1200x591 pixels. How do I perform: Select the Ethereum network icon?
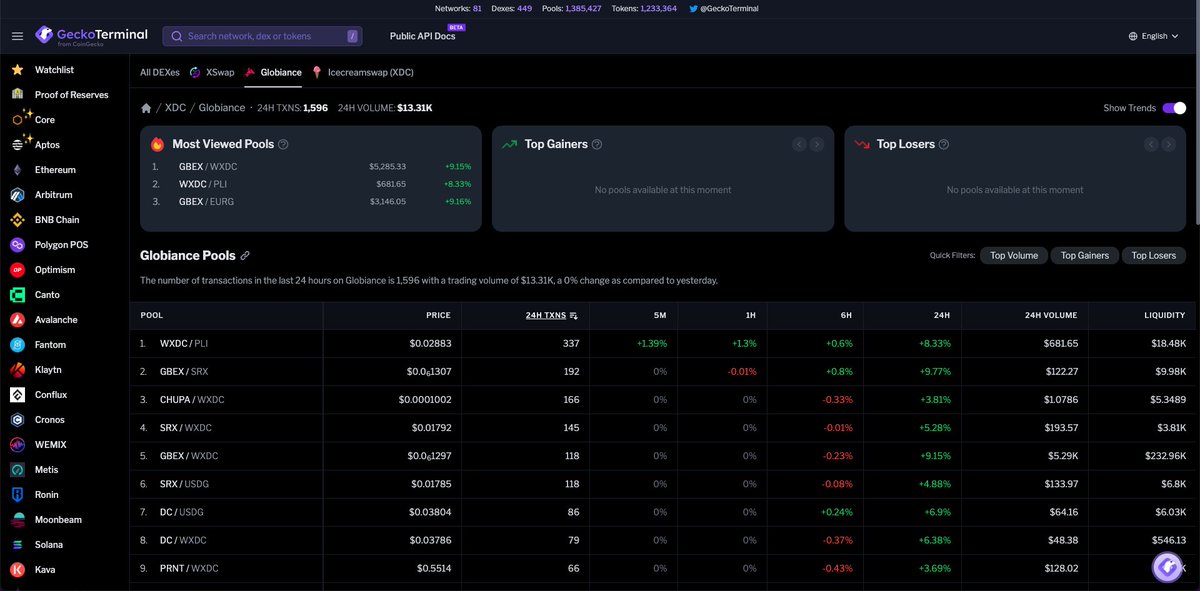17,170
